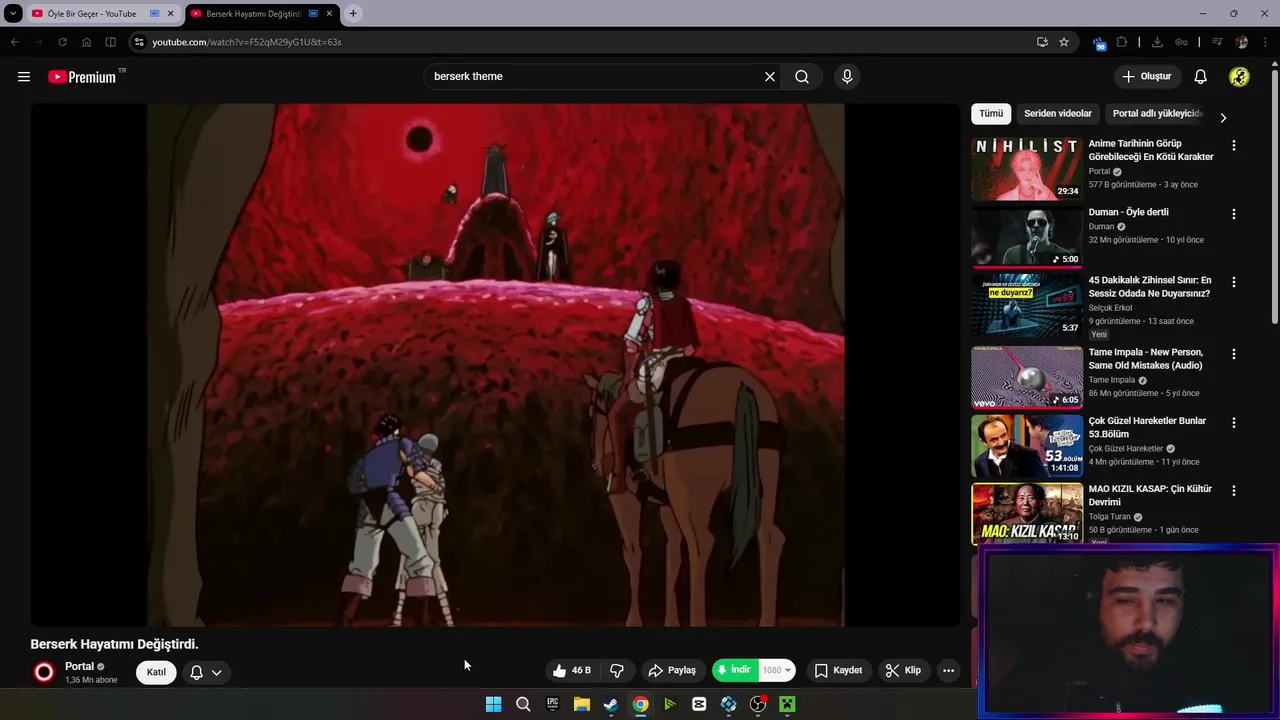The height and width of the screenshot is (720, 1280).
Task: Open Chrome downloads arrow icon
Action: coord(1157,42)
